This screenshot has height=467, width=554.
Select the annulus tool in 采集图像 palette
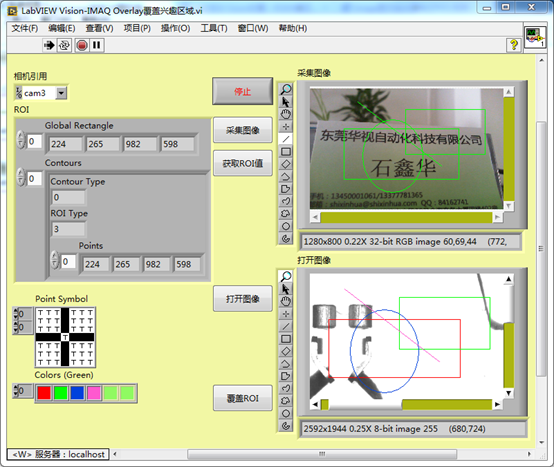coord(286,238)
